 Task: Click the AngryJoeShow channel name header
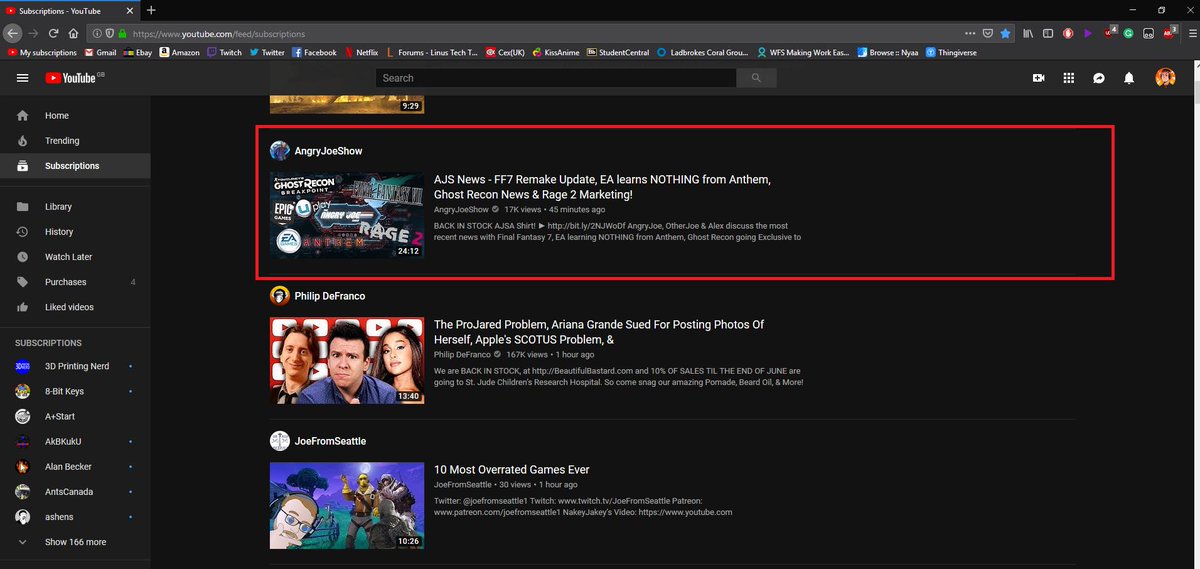click(328, 151)
